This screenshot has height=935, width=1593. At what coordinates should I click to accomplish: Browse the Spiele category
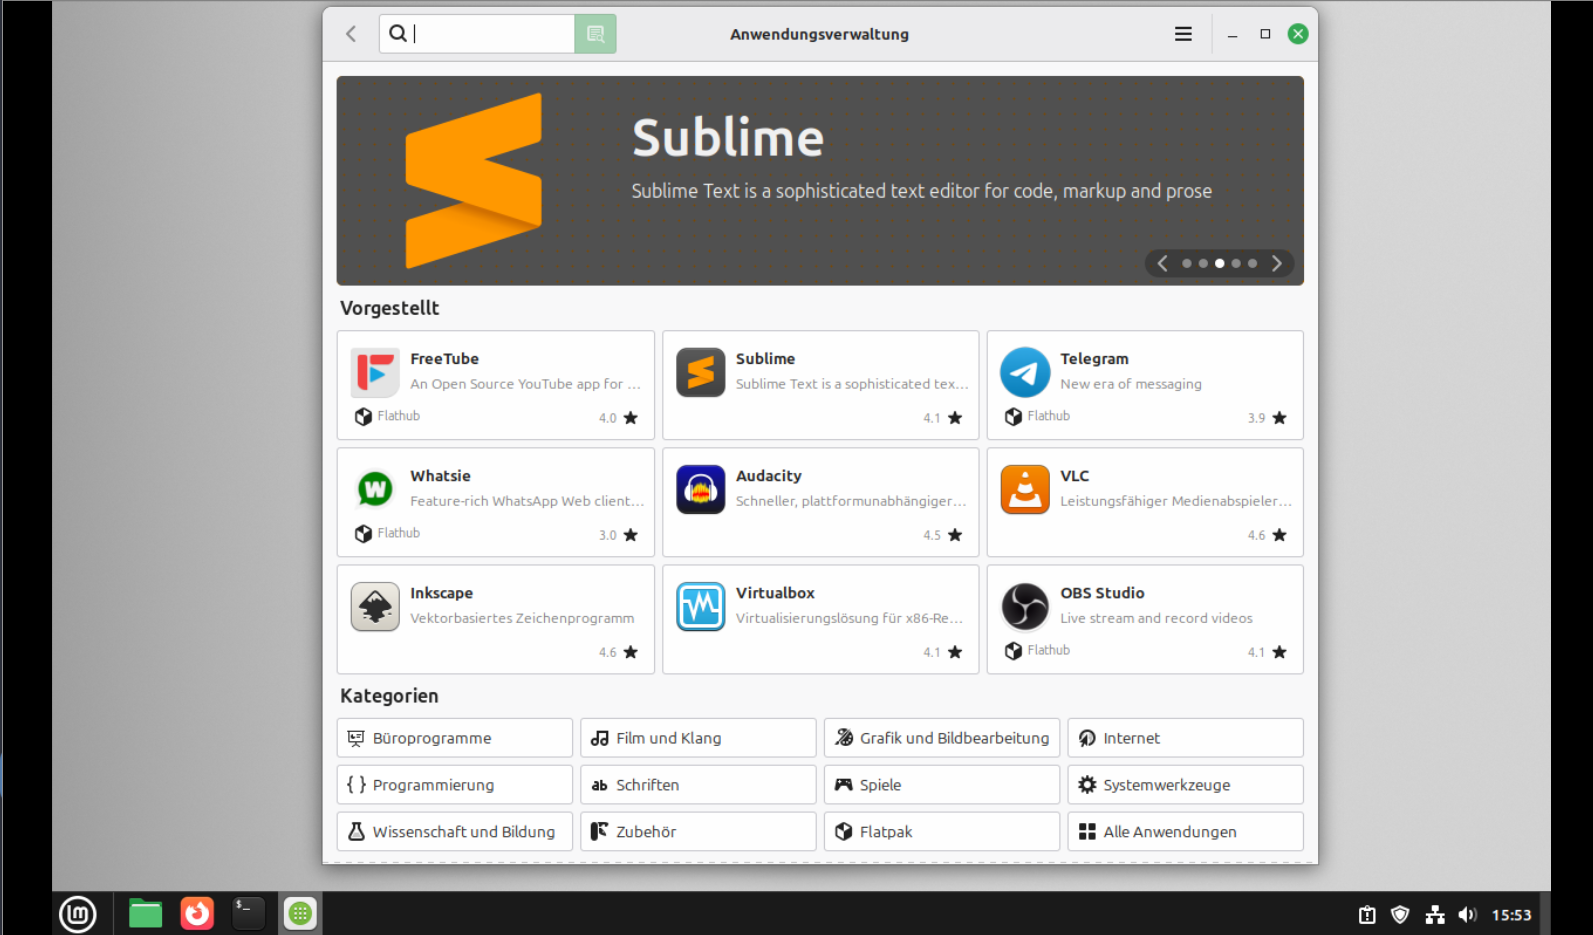click(941, 785)
